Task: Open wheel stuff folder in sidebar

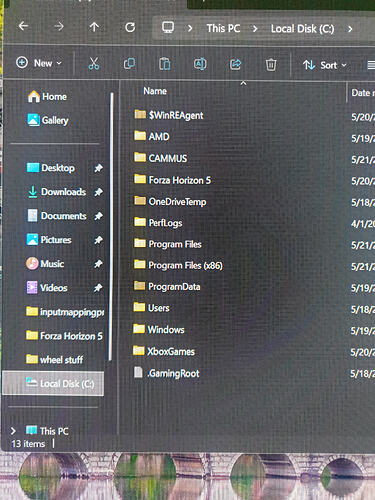Action: tap(54, 360)
